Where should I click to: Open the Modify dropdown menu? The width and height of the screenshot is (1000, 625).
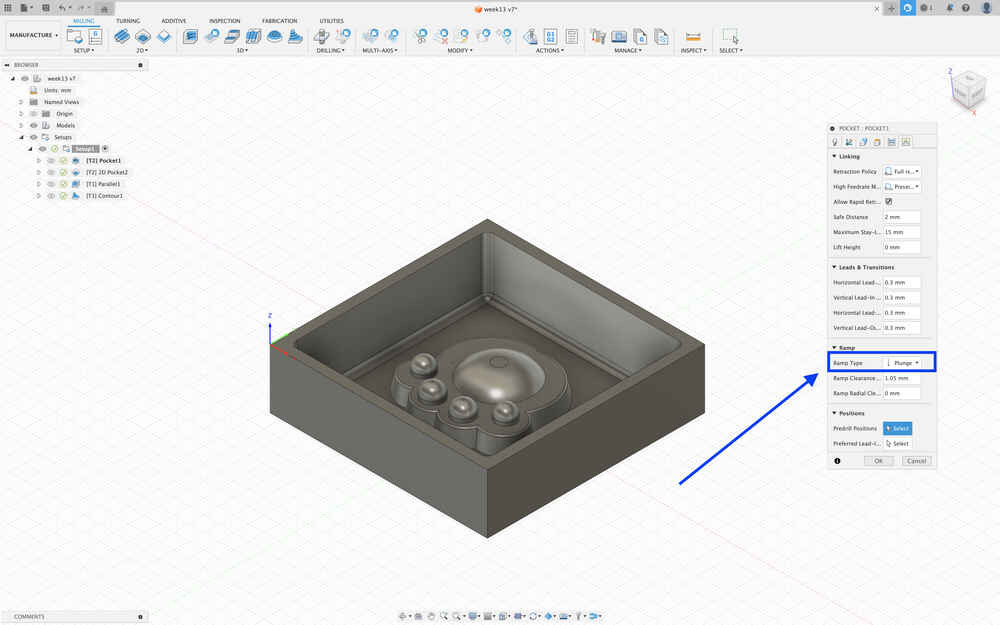point(460,50)
